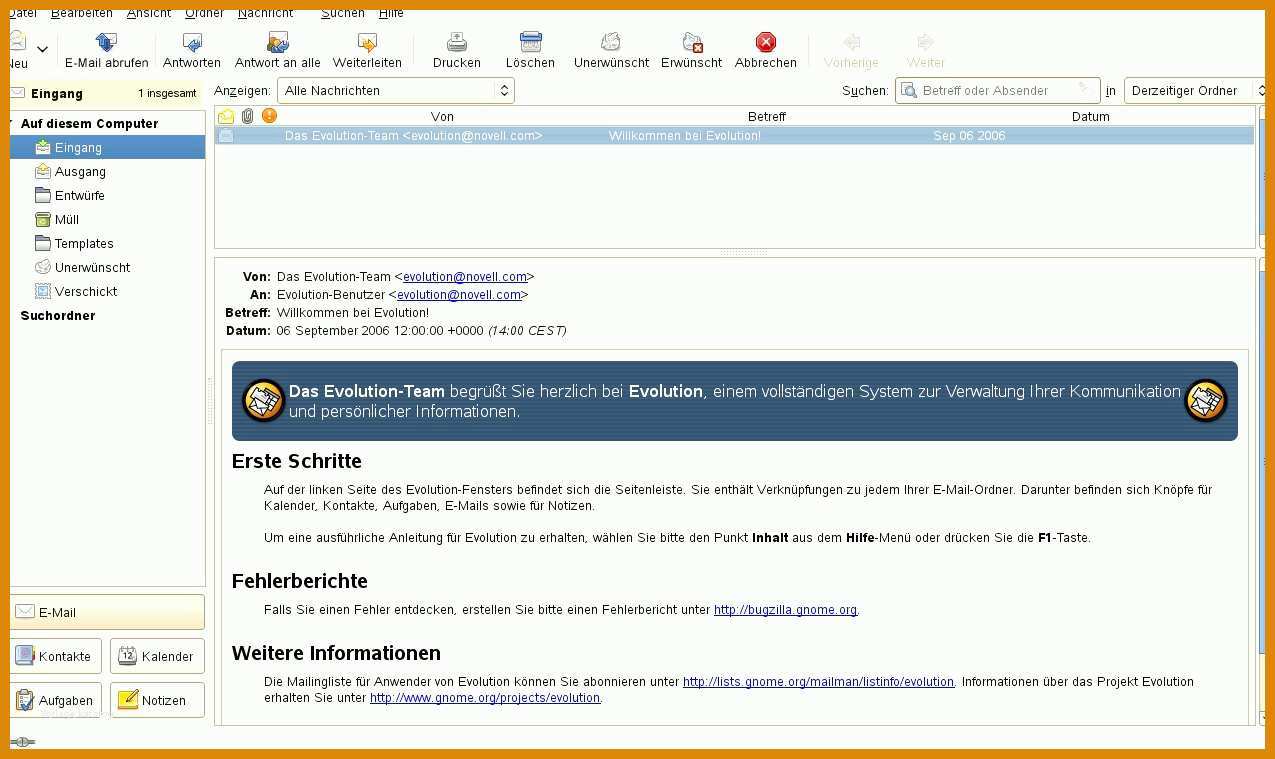Mark message as Unerwünscht
Image resolution: width=1275 pixels, height=759 pixels.
(611, 42)
